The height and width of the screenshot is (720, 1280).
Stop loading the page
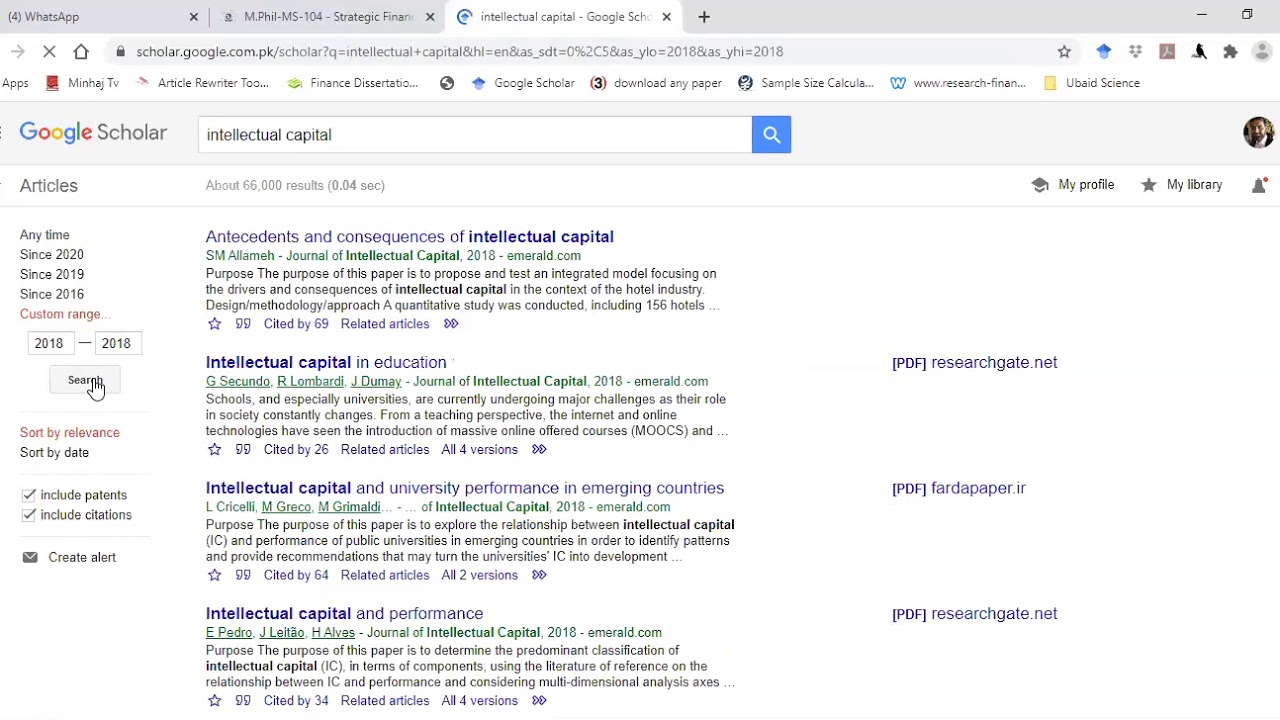49,51
